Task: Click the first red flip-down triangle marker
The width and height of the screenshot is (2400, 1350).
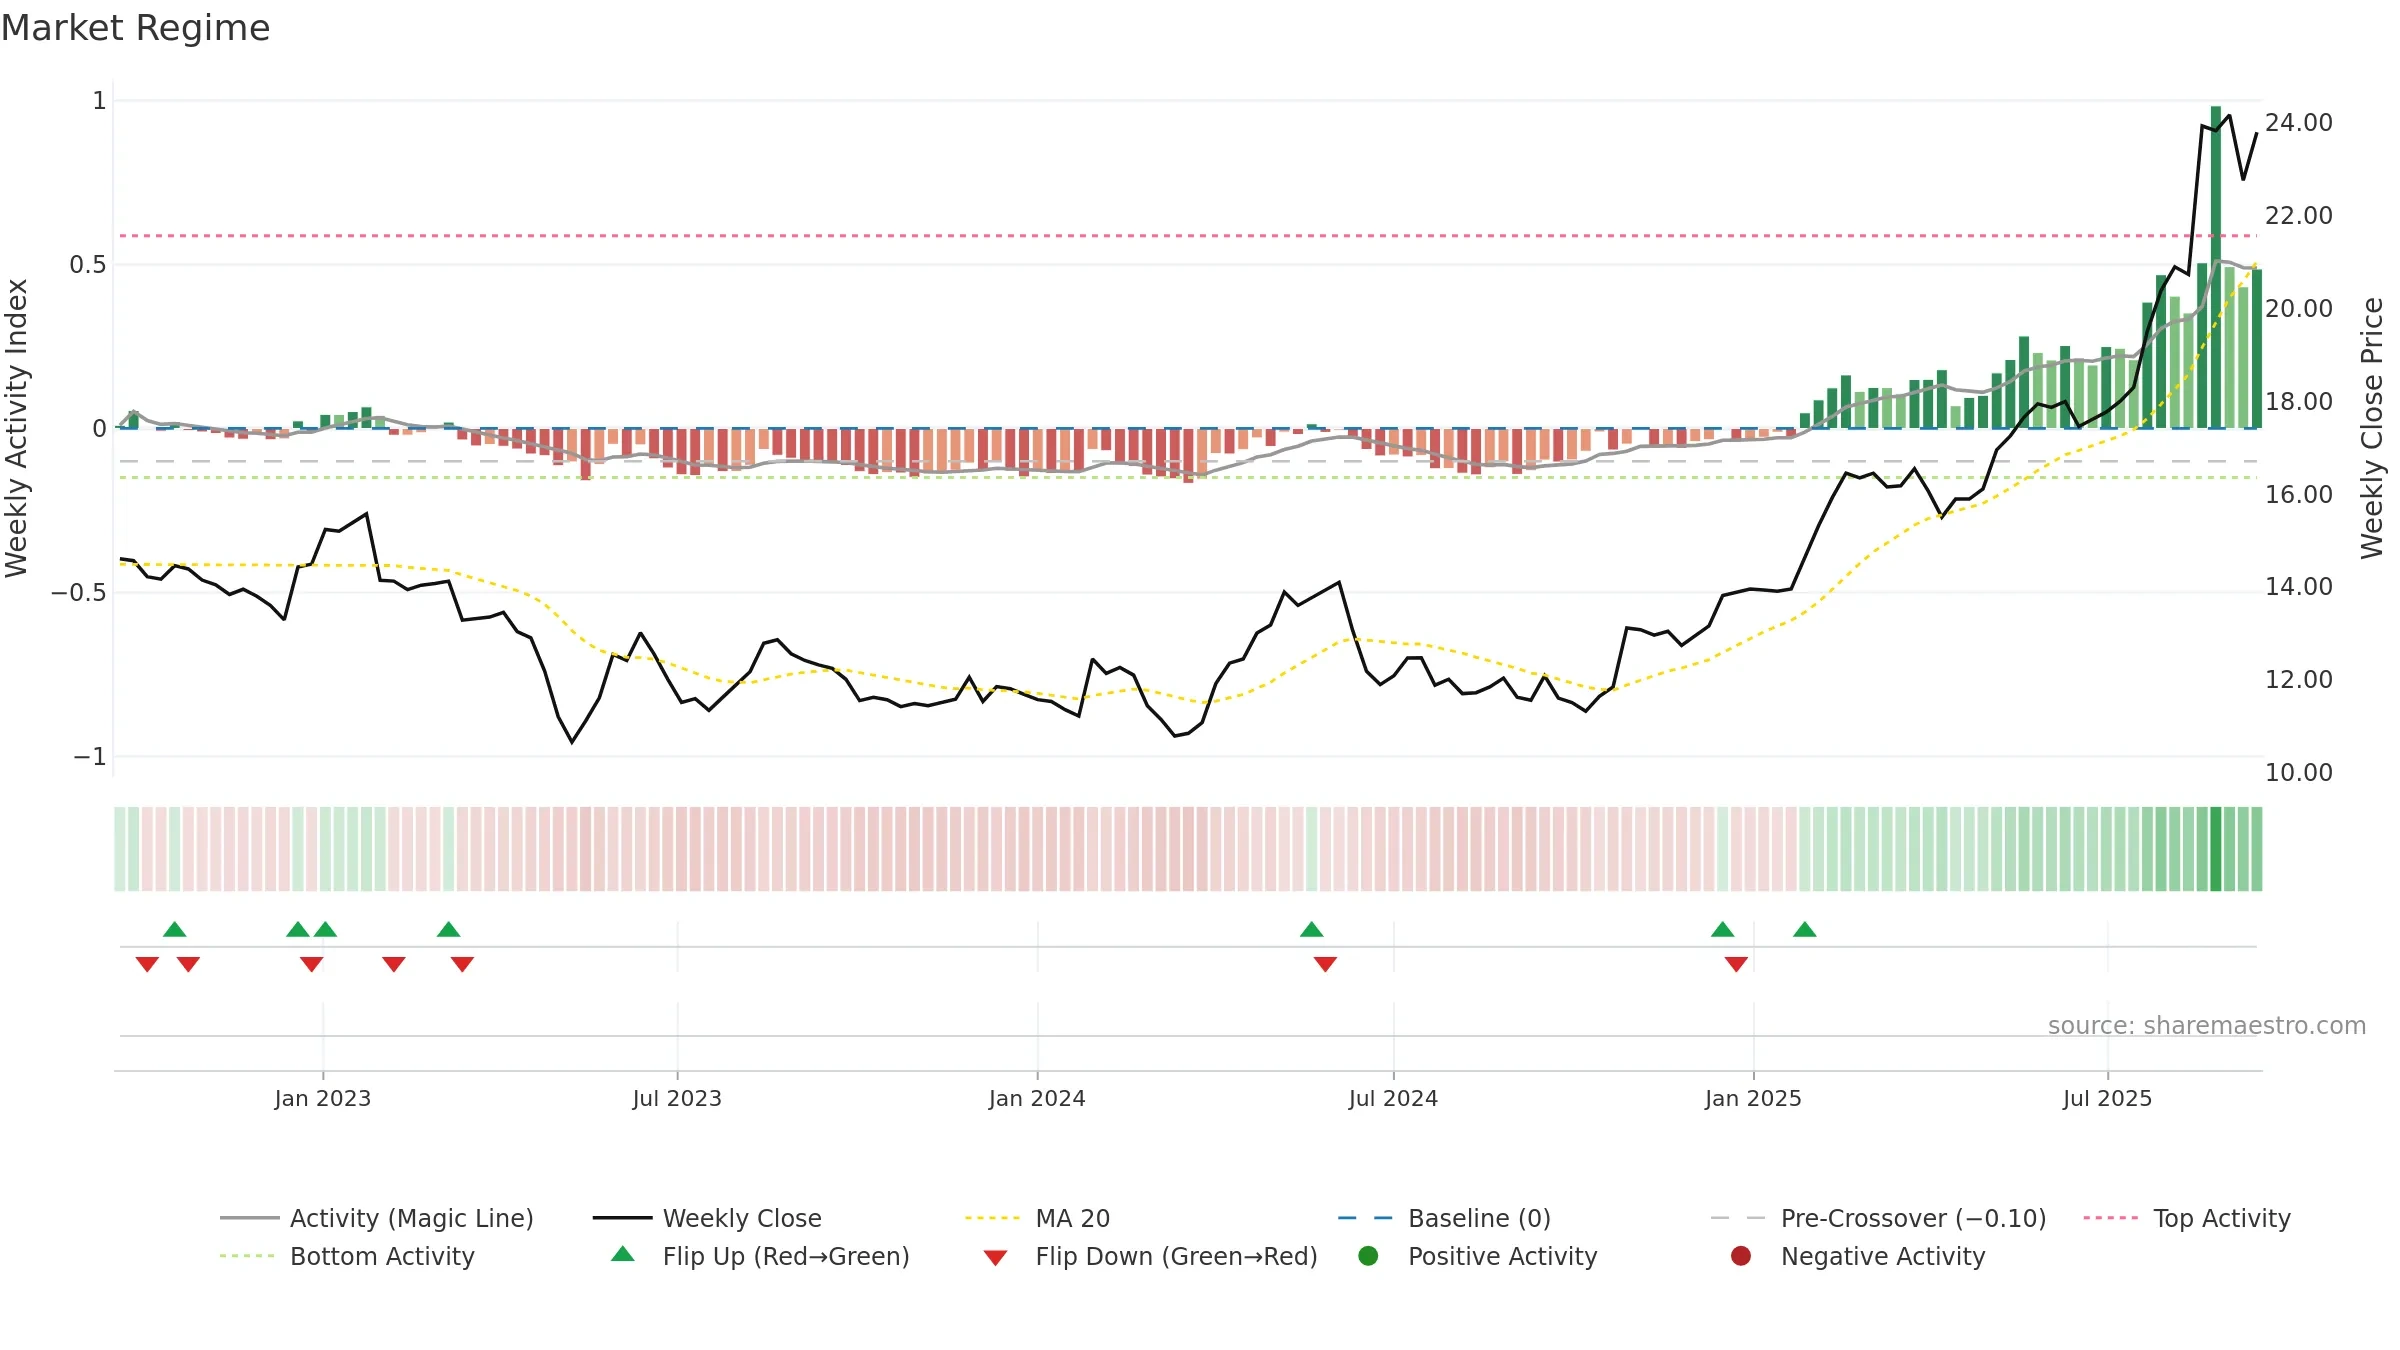Action: (147, 964)
